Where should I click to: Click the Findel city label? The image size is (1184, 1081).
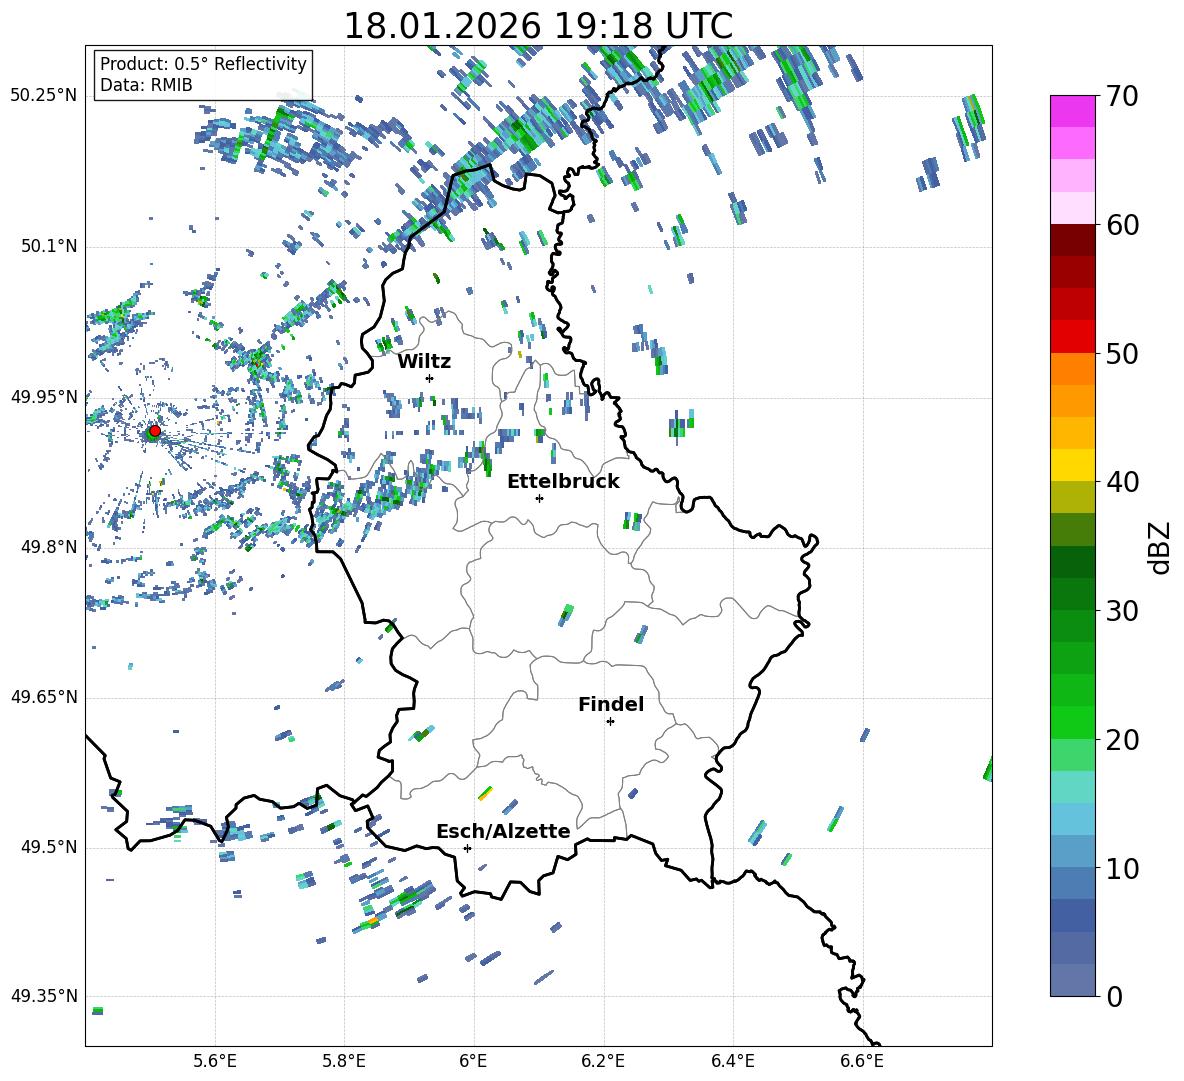coord(611,704)
